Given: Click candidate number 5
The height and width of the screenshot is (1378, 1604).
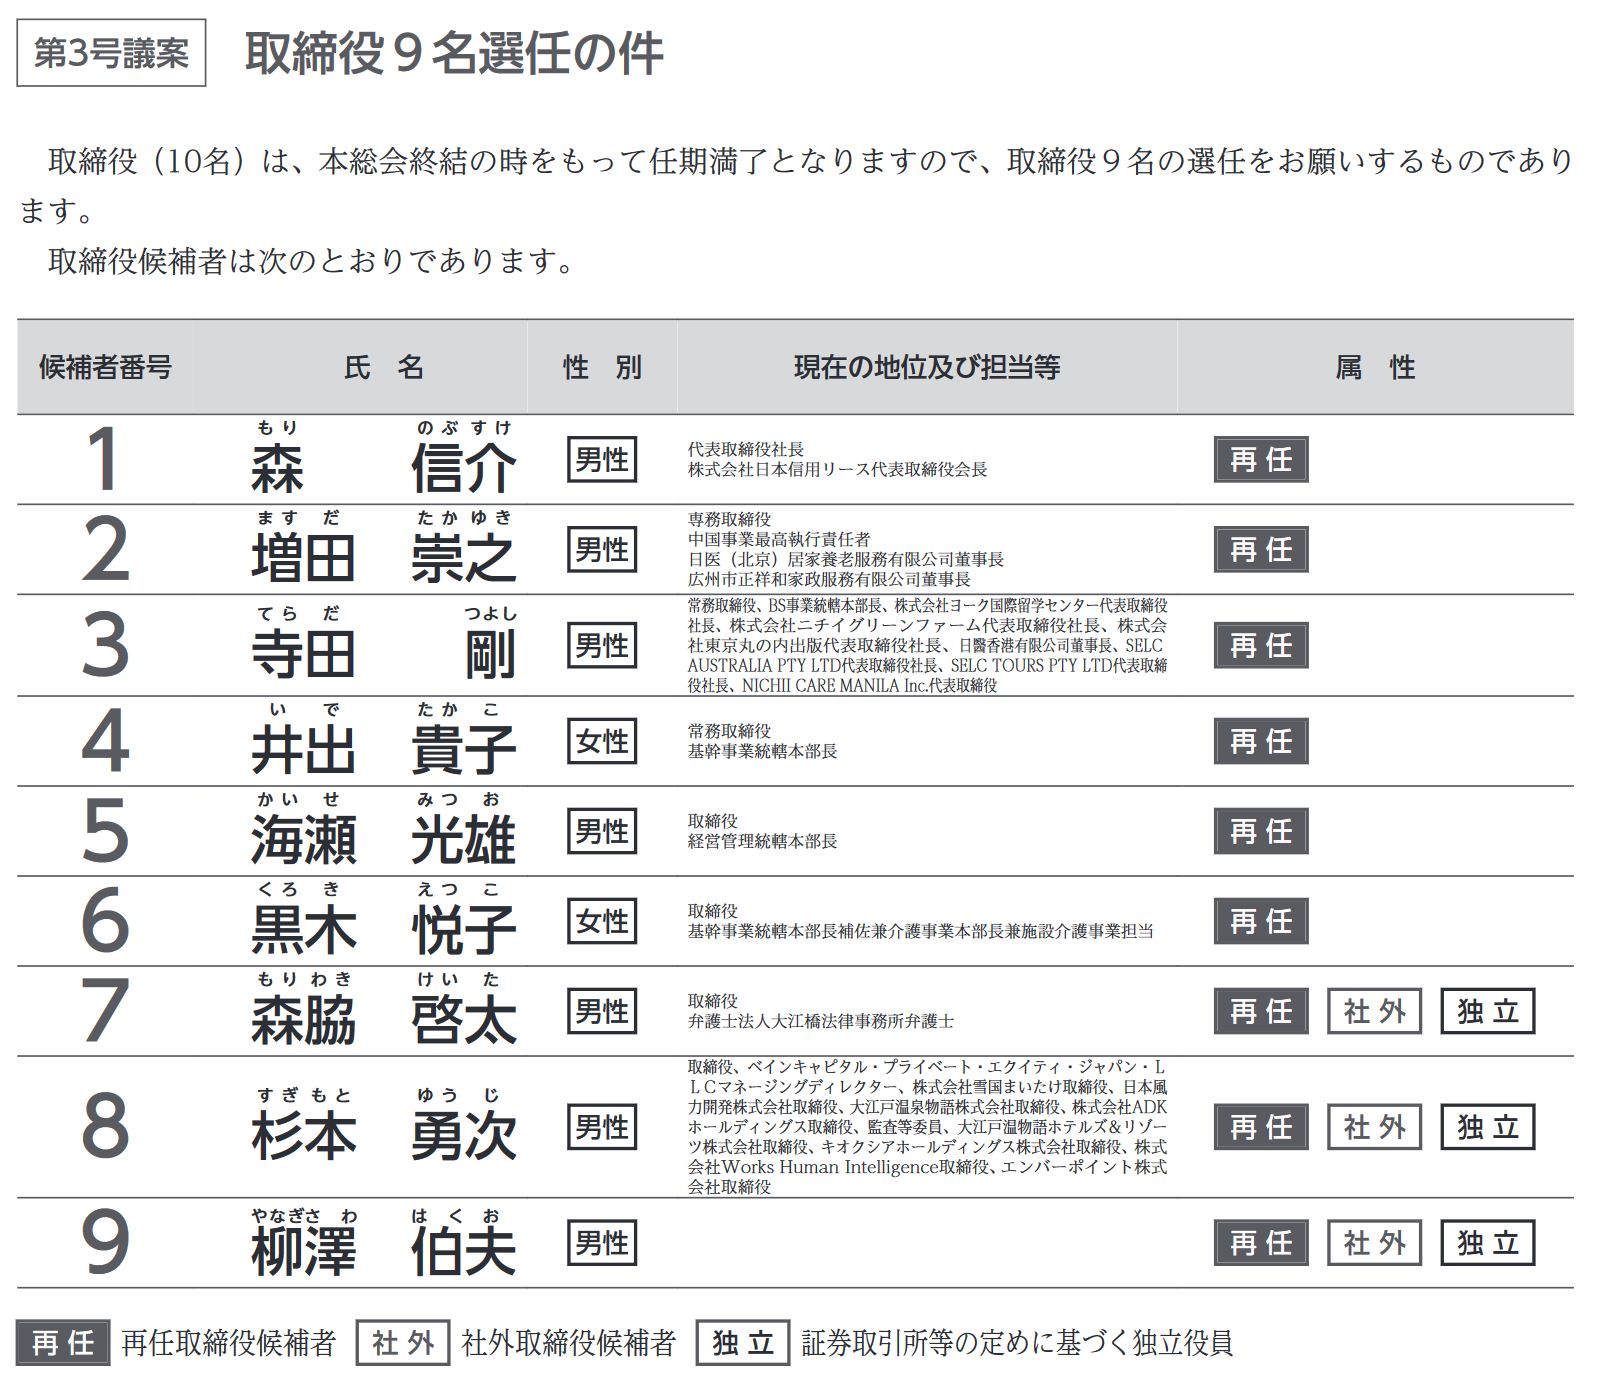Looking at the screenshot, I should 105,831.
